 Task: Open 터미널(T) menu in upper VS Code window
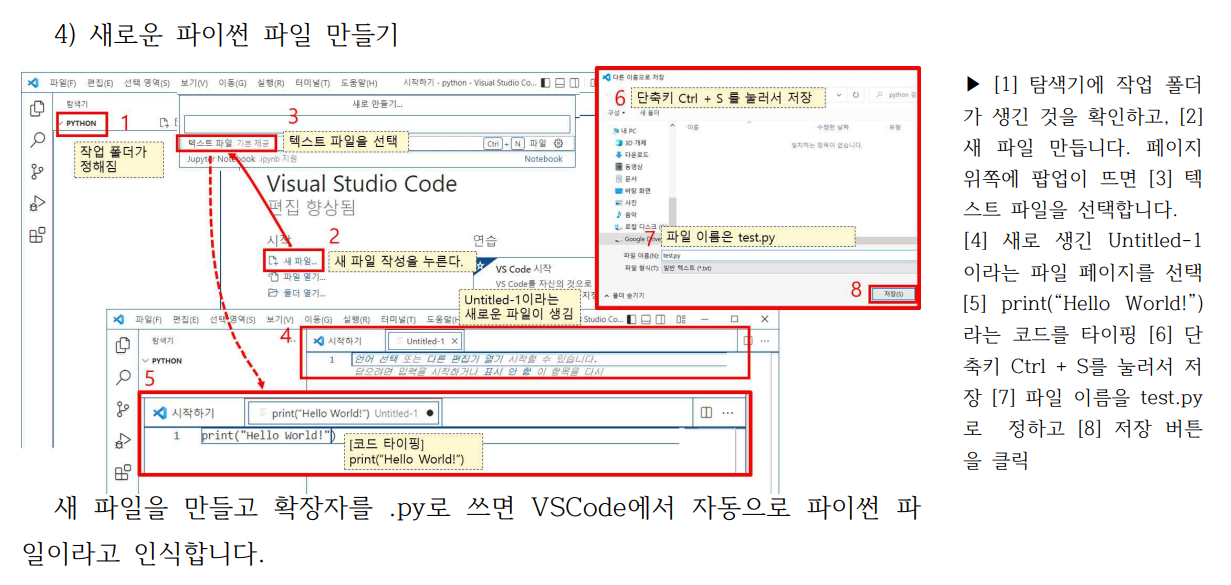coord(313,83)
